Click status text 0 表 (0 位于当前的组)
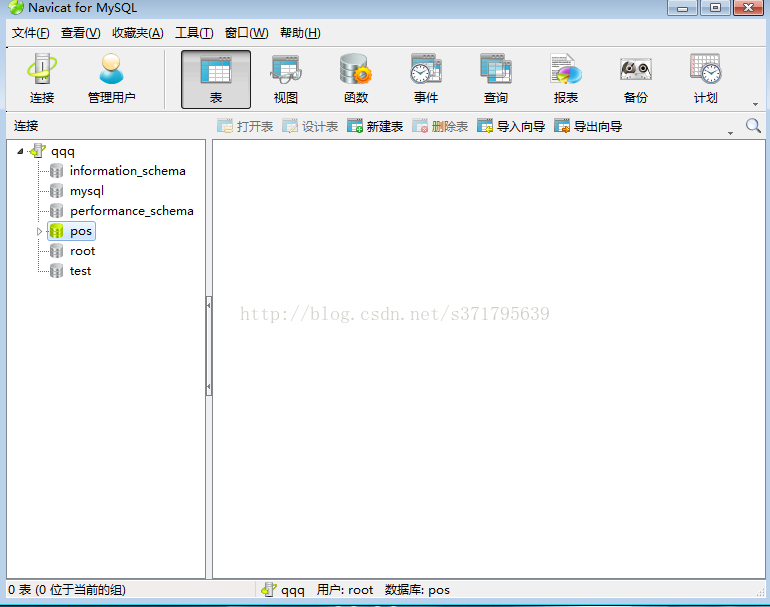 pyautogui.click(x=67, y=590)
